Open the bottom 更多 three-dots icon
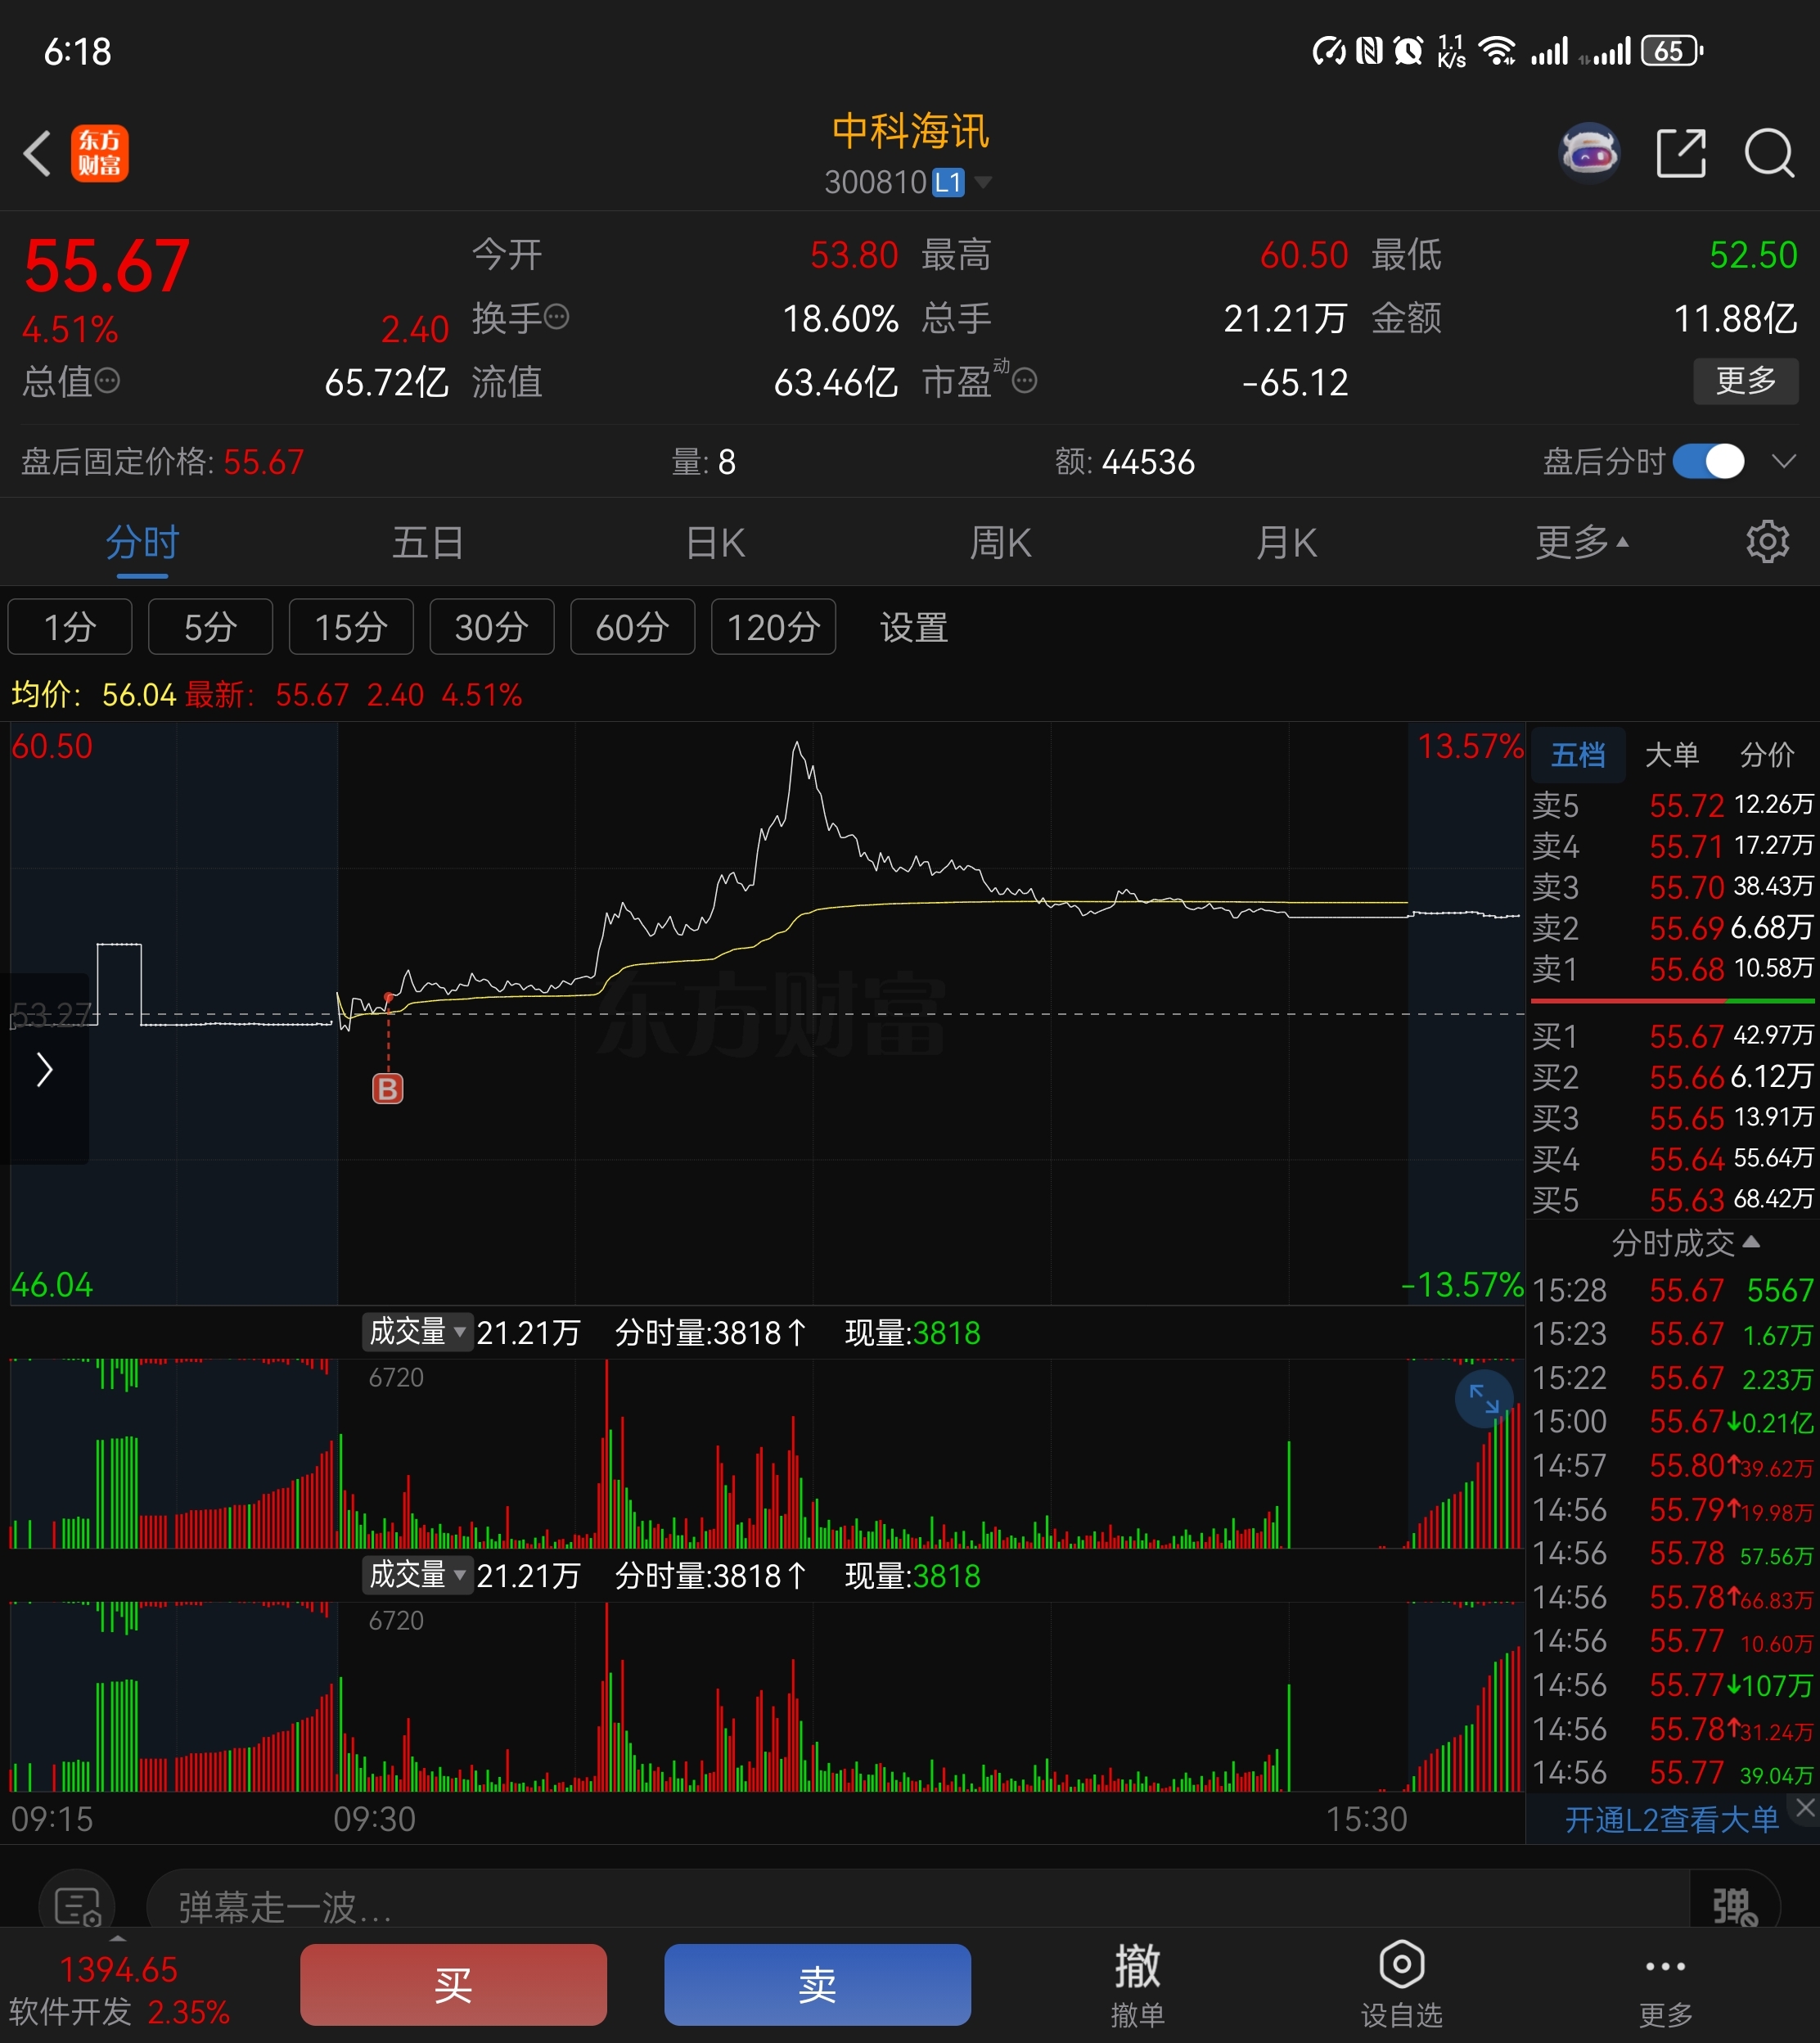 [1665, 1984]
